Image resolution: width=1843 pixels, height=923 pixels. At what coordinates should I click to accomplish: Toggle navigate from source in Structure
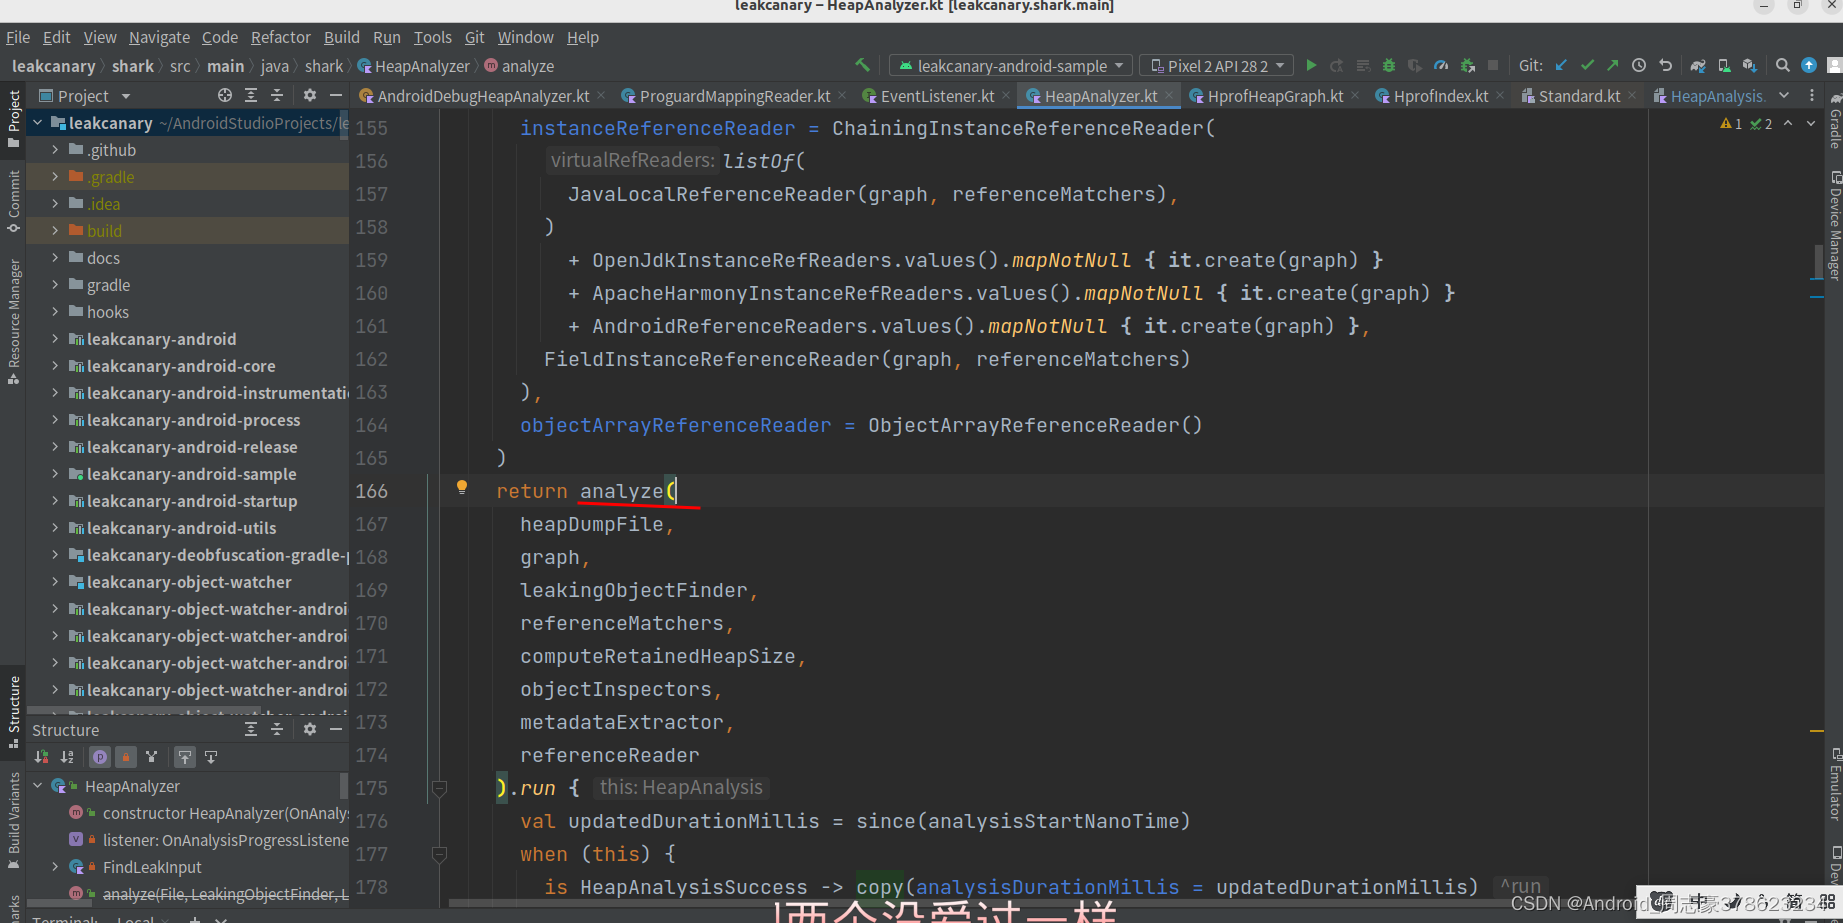(x=211, y=757)
